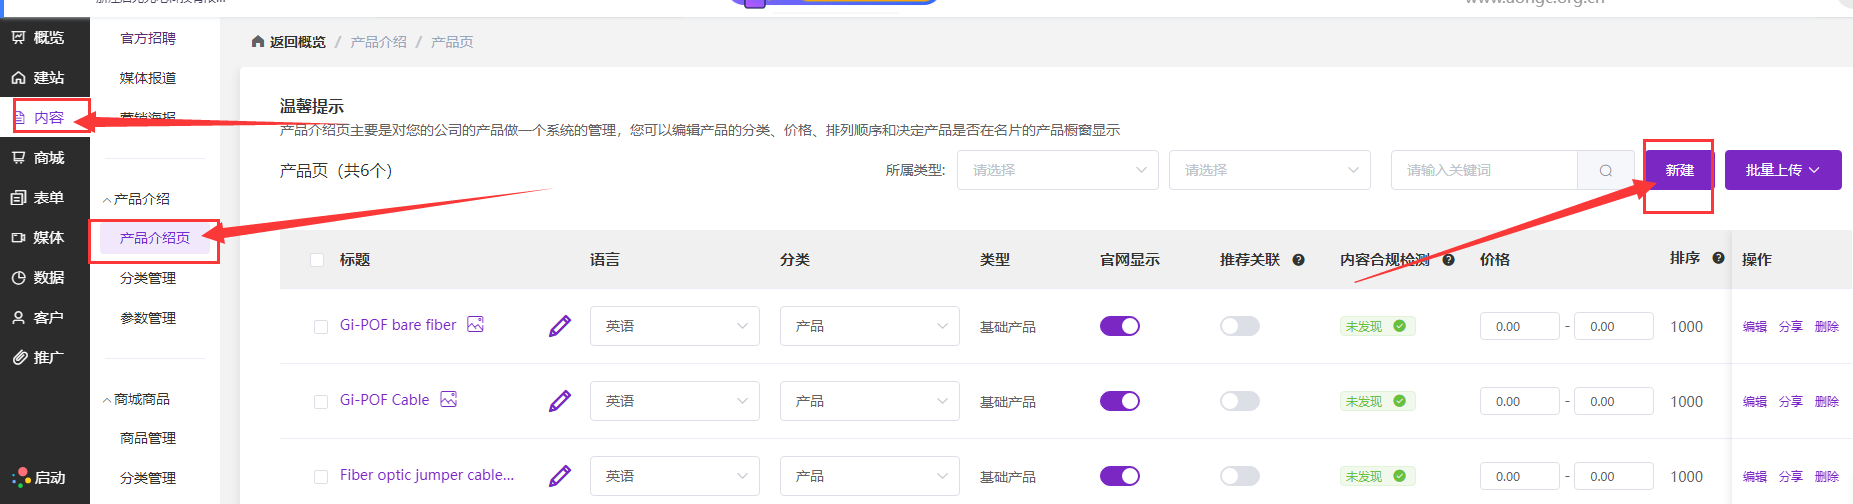Image resolution: width=1853 pixels, height=504 pixels.
Task: Open 参数管理 in the side menu
Action: 148,318
